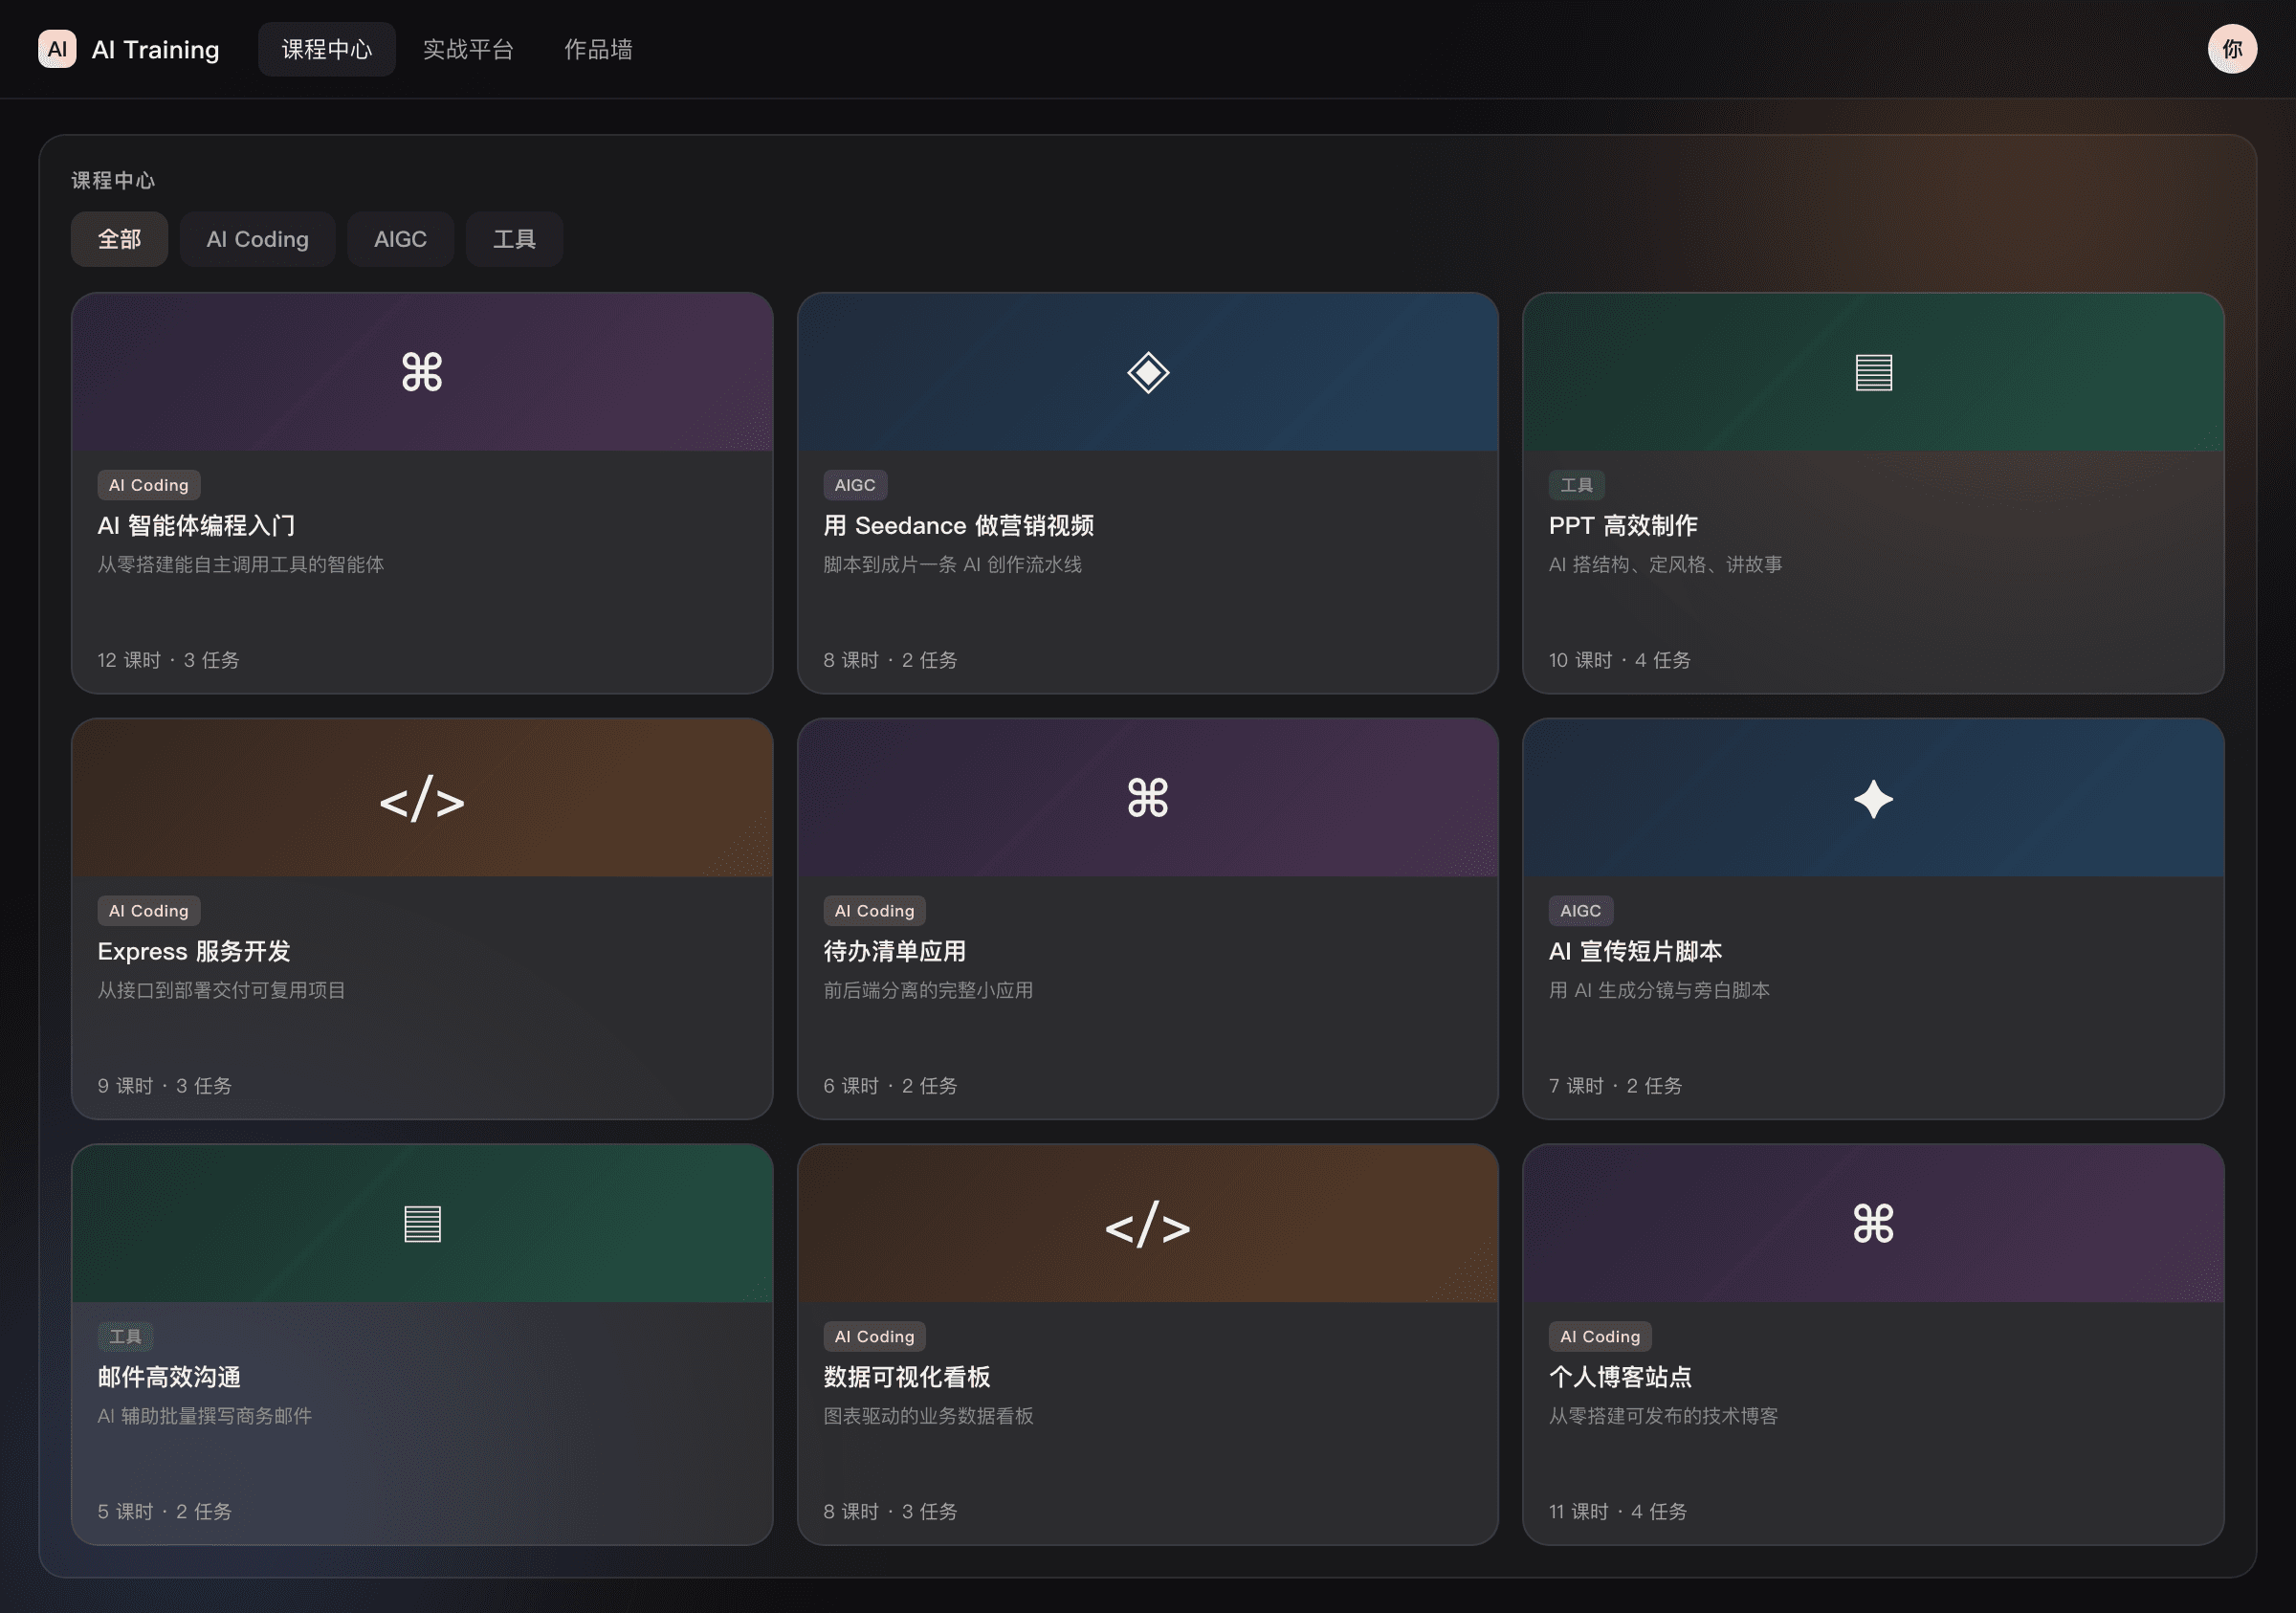The width and height of the screenshot is (2296, 1613).
Task: Click the AIGC tag on Seedance card
Action: point(855,485)
